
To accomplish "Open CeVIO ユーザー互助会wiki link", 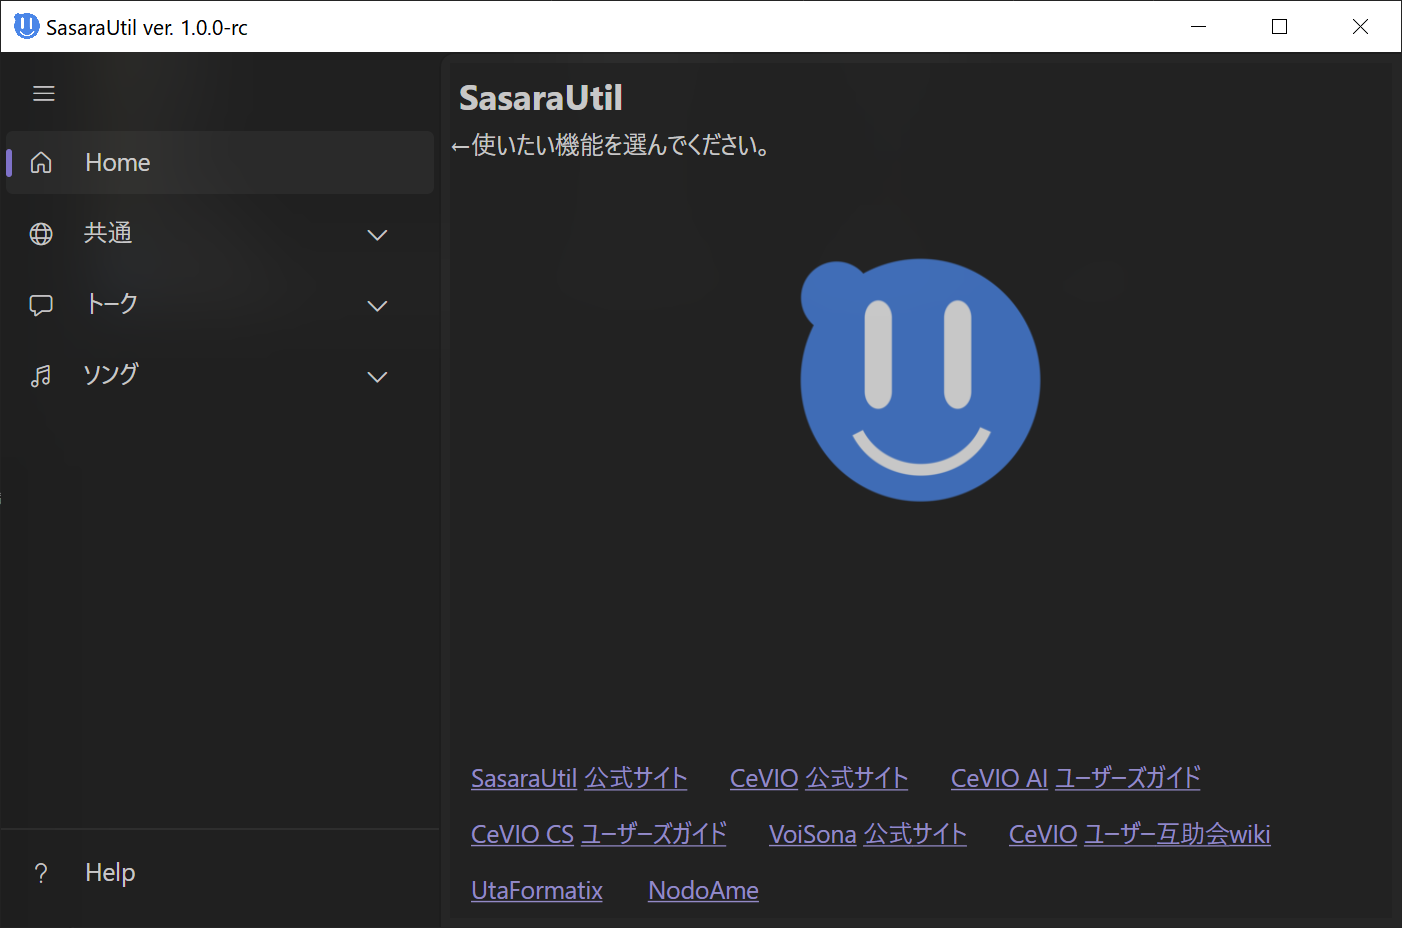I will [x=1140, y=834].
